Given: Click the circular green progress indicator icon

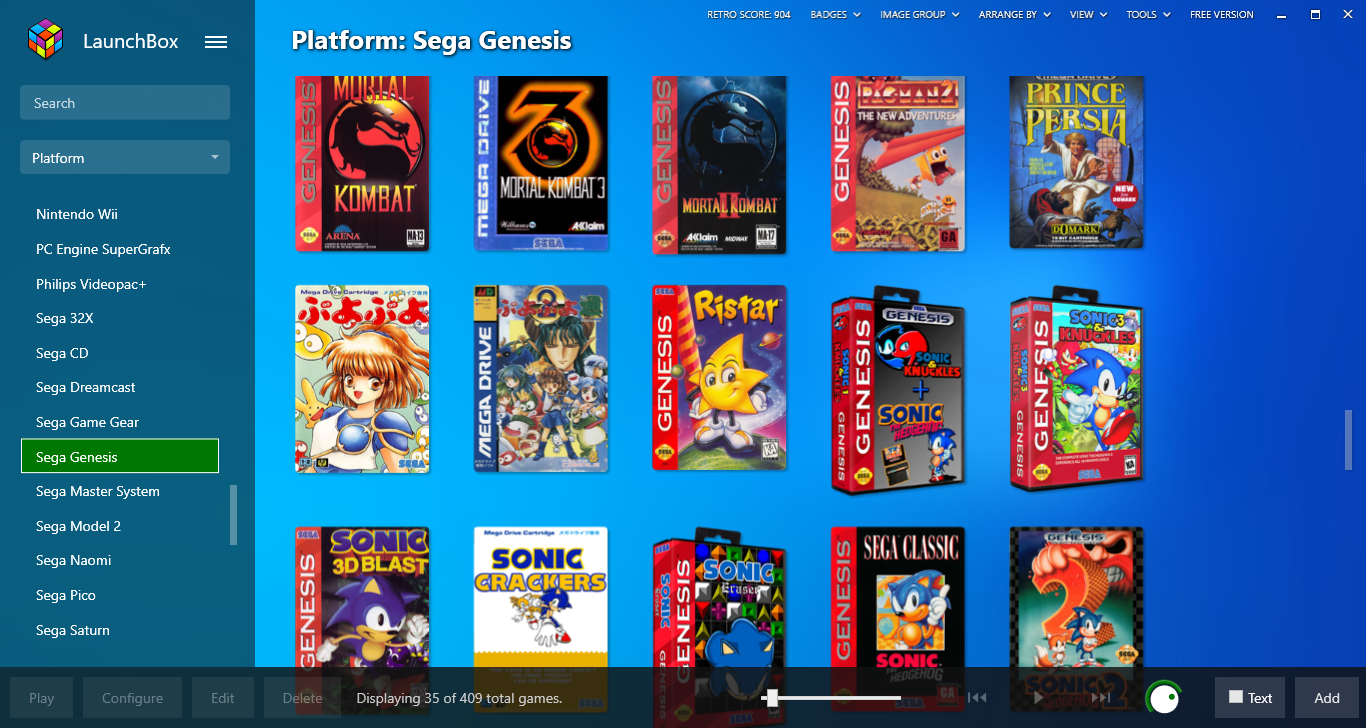Looking at the screenshot, I should (x=1163, y=698).
